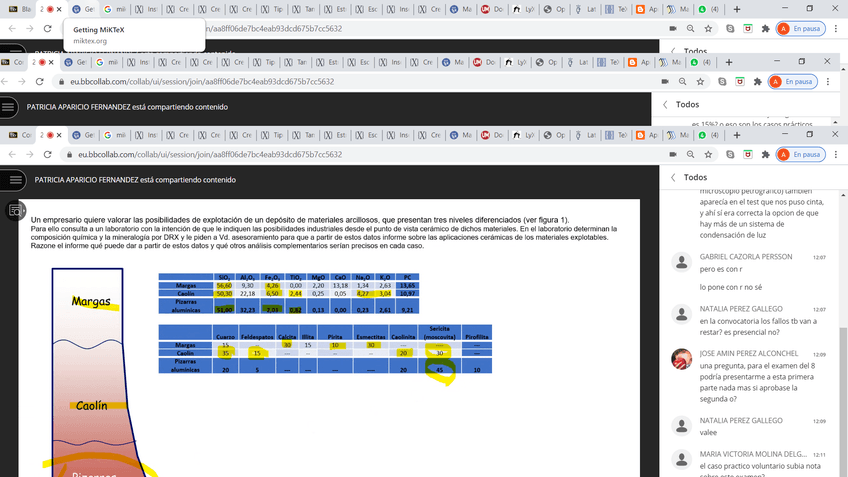This screenshot has height=477, width=848.
Task: Open Chrome three-dot menu in top window
Action: tap(836, 29)
